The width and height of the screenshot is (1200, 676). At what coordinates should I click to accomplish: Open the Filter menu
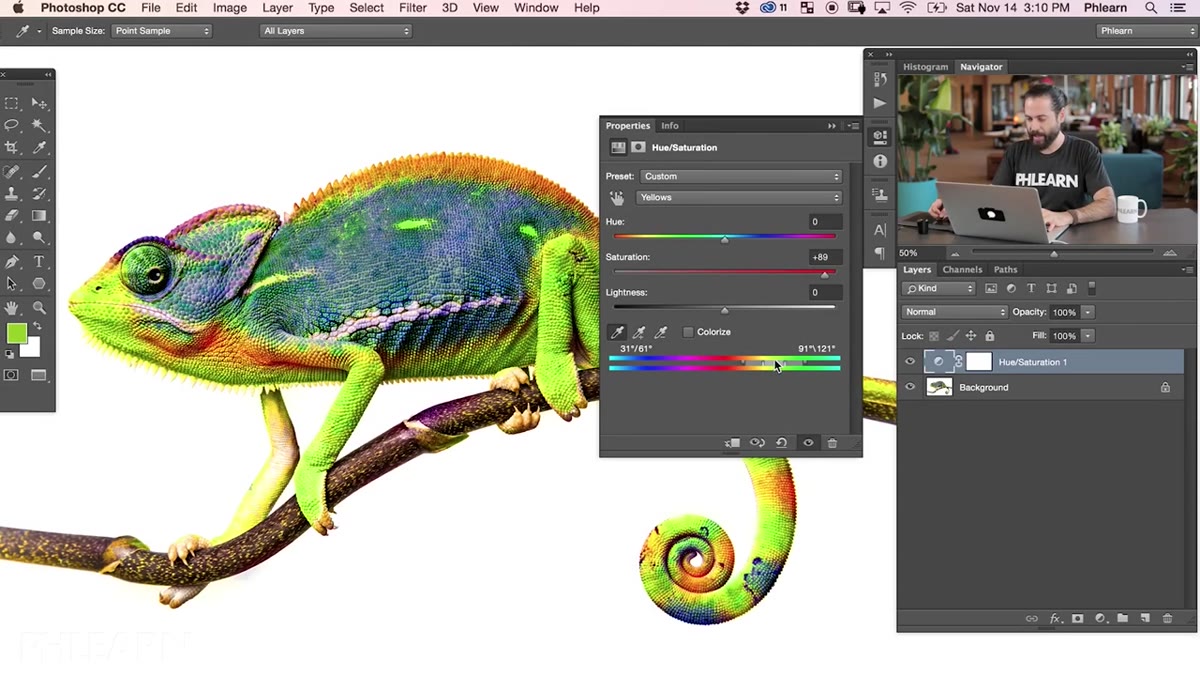[413, 8]
